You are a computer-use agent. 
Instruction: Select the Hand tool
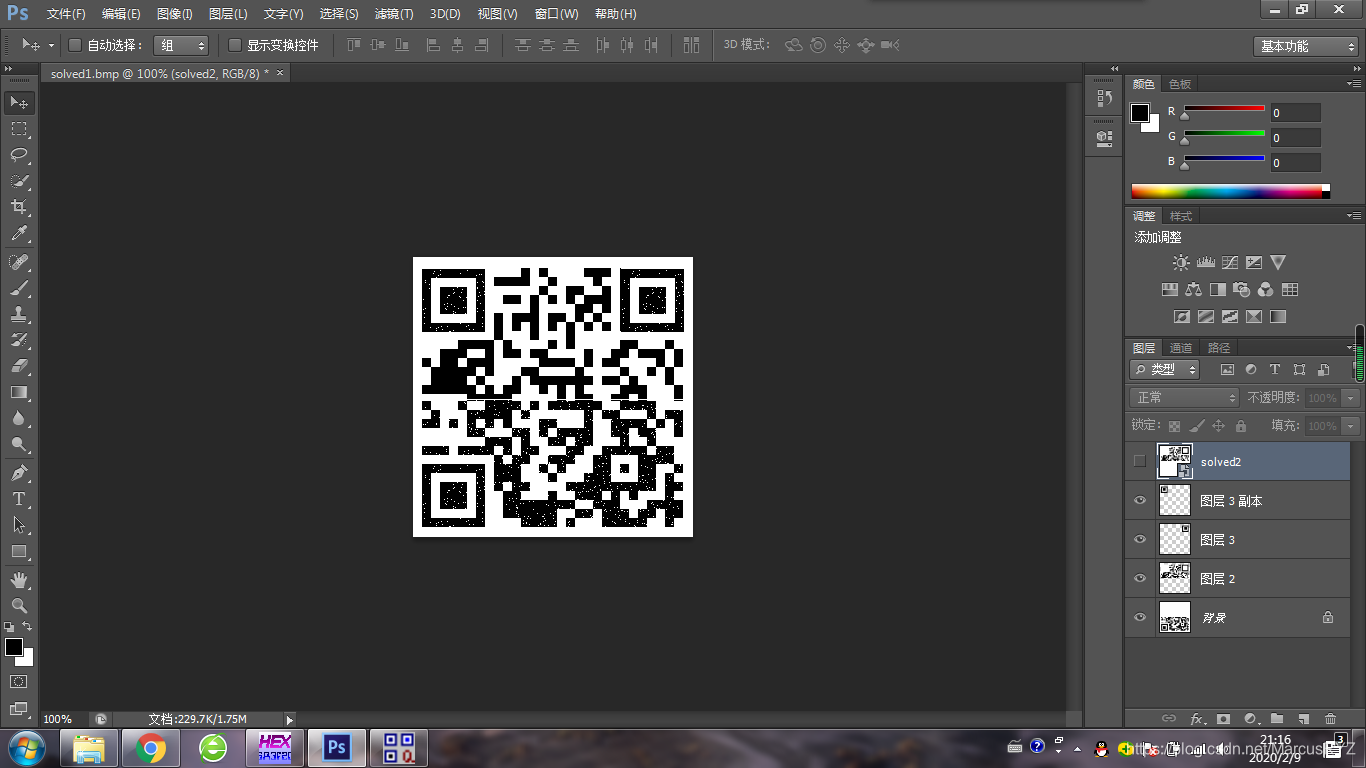click(x=19, y=579)
